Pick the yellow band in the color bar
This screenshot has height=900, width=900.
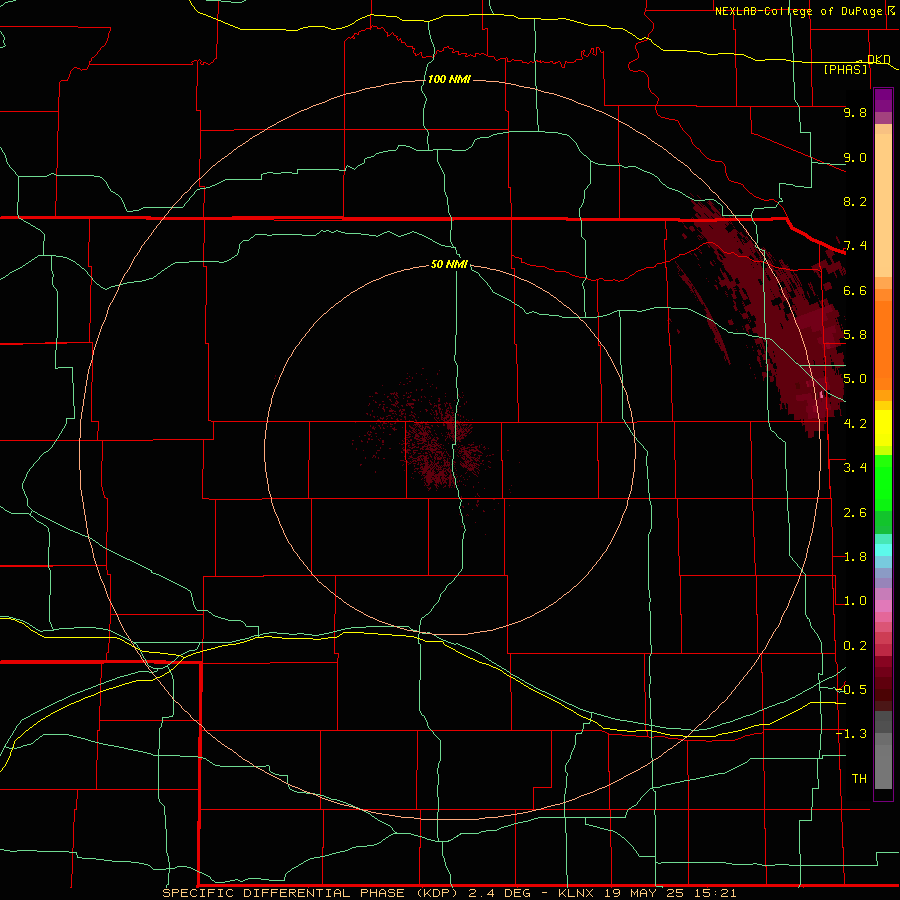(x=883, y=428)
